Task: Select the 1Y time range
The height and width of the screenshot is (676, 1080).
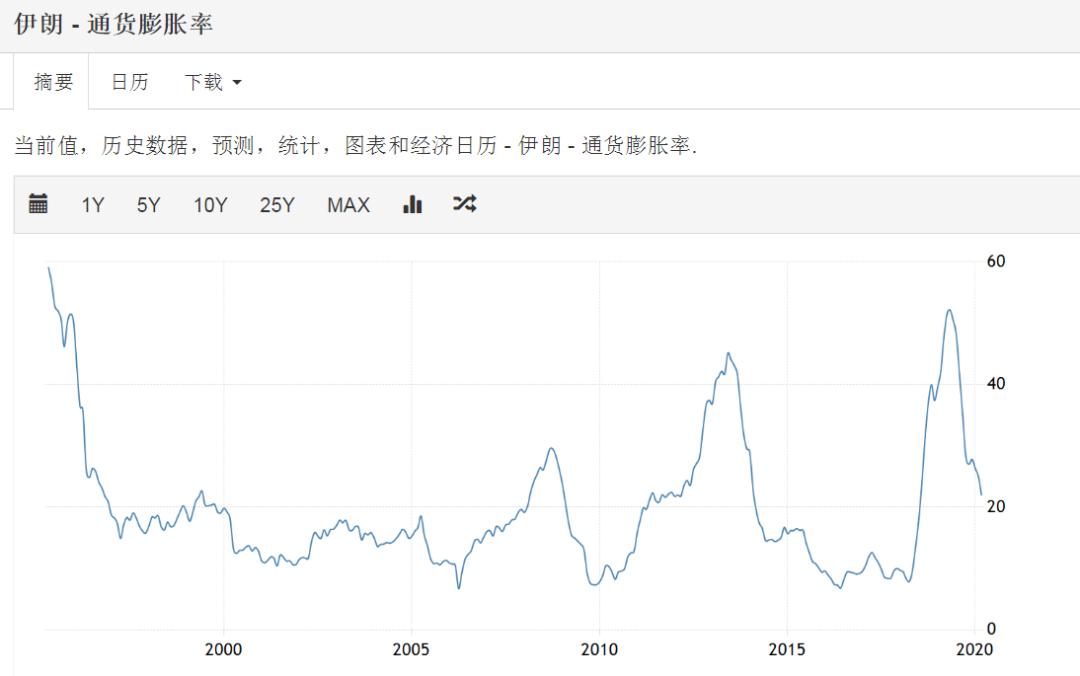Action: pyautogui.click(x=92, y=204)
